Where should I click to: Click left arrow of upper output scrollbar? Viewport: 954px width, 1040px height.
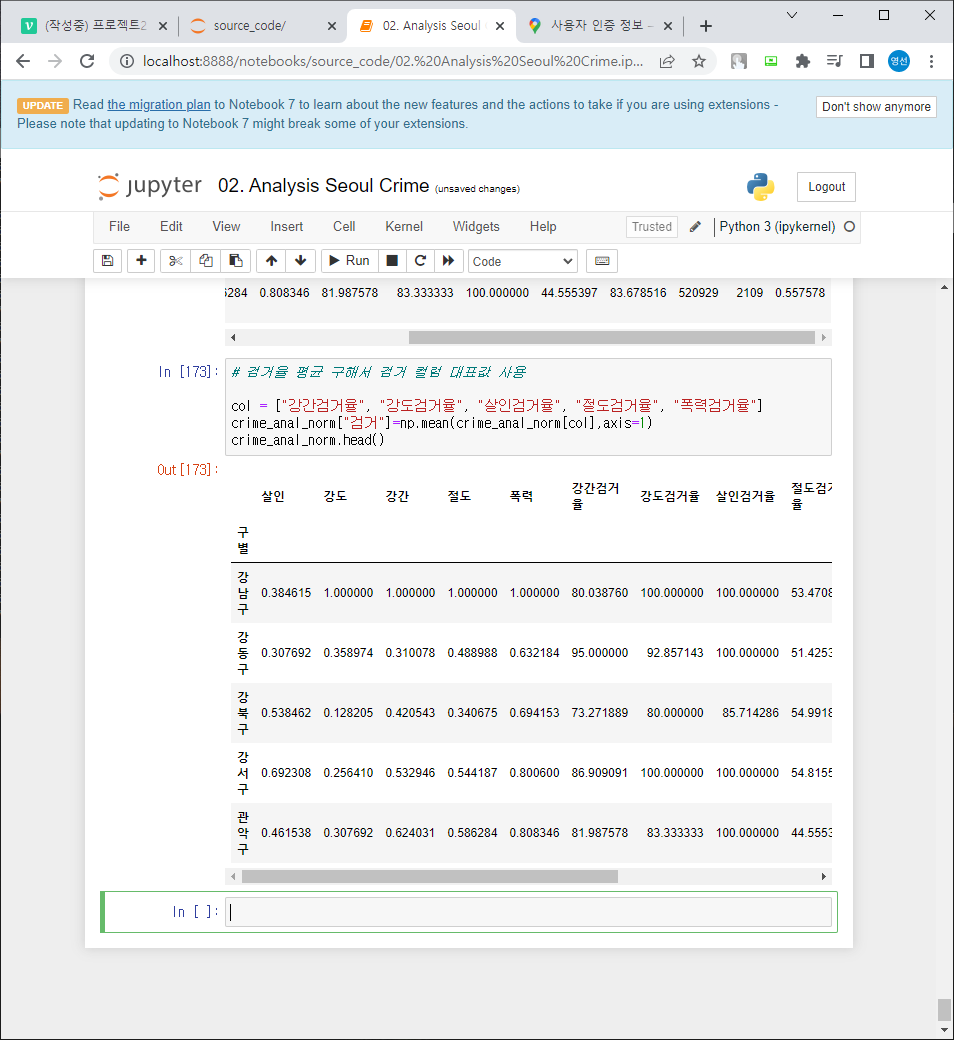[233, 338]
